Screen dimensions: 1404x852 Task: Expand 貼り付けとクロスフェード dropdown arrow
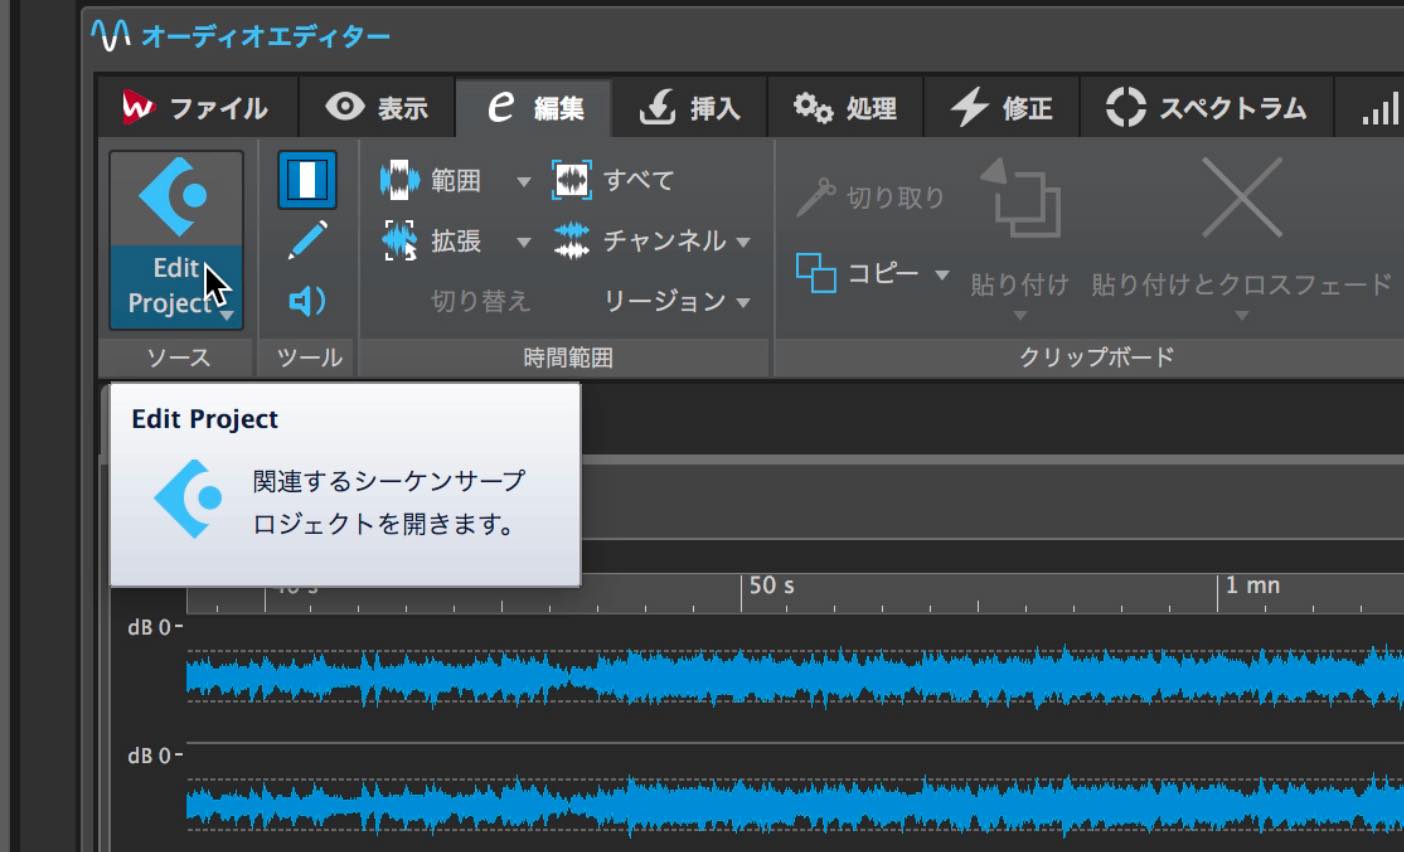pyautogui.click(x=1241, y=316)
